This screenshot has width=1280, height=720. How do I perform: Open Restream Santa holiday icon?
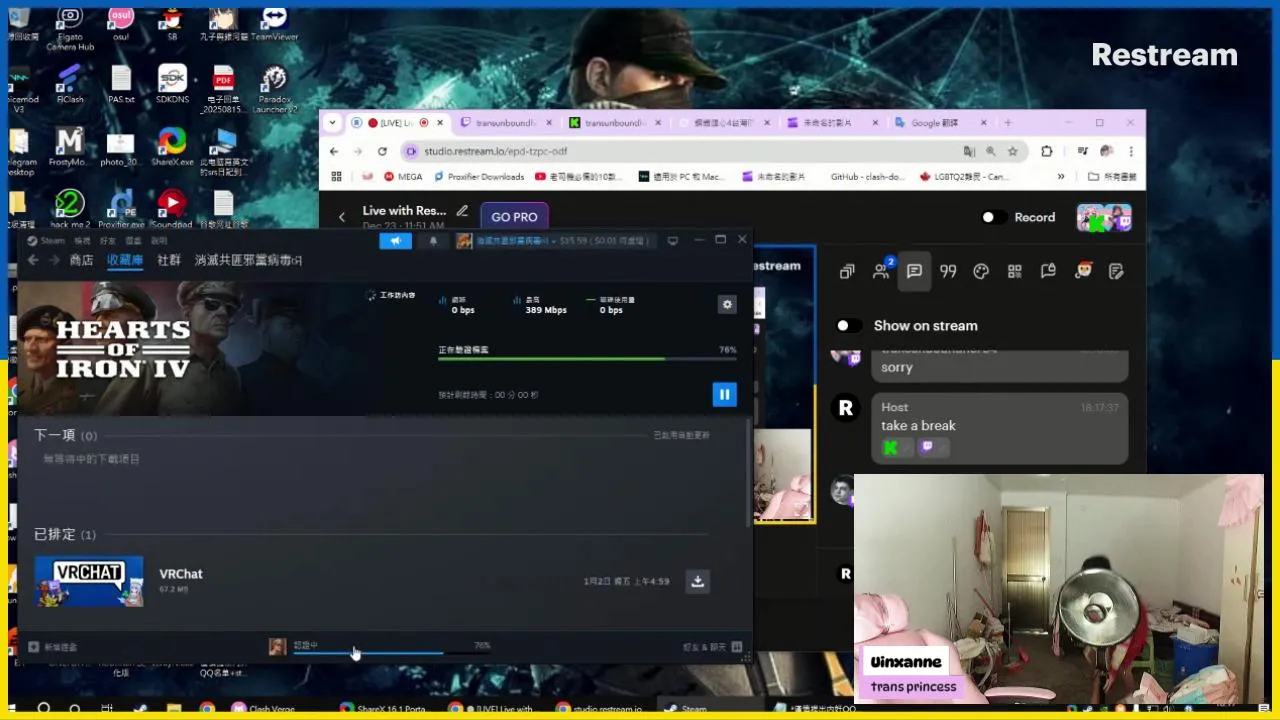point(1083,270)
